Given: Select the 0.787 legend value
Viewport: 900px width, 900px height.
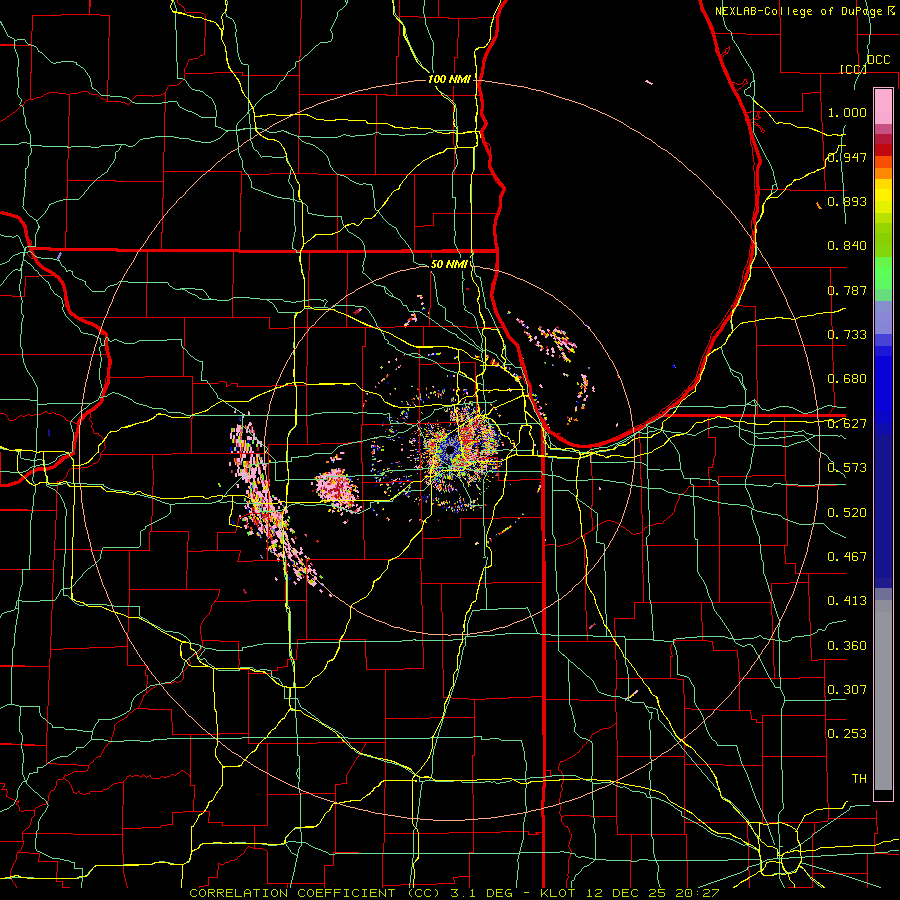Looking at the screenshot, I should tap(847, 290).
